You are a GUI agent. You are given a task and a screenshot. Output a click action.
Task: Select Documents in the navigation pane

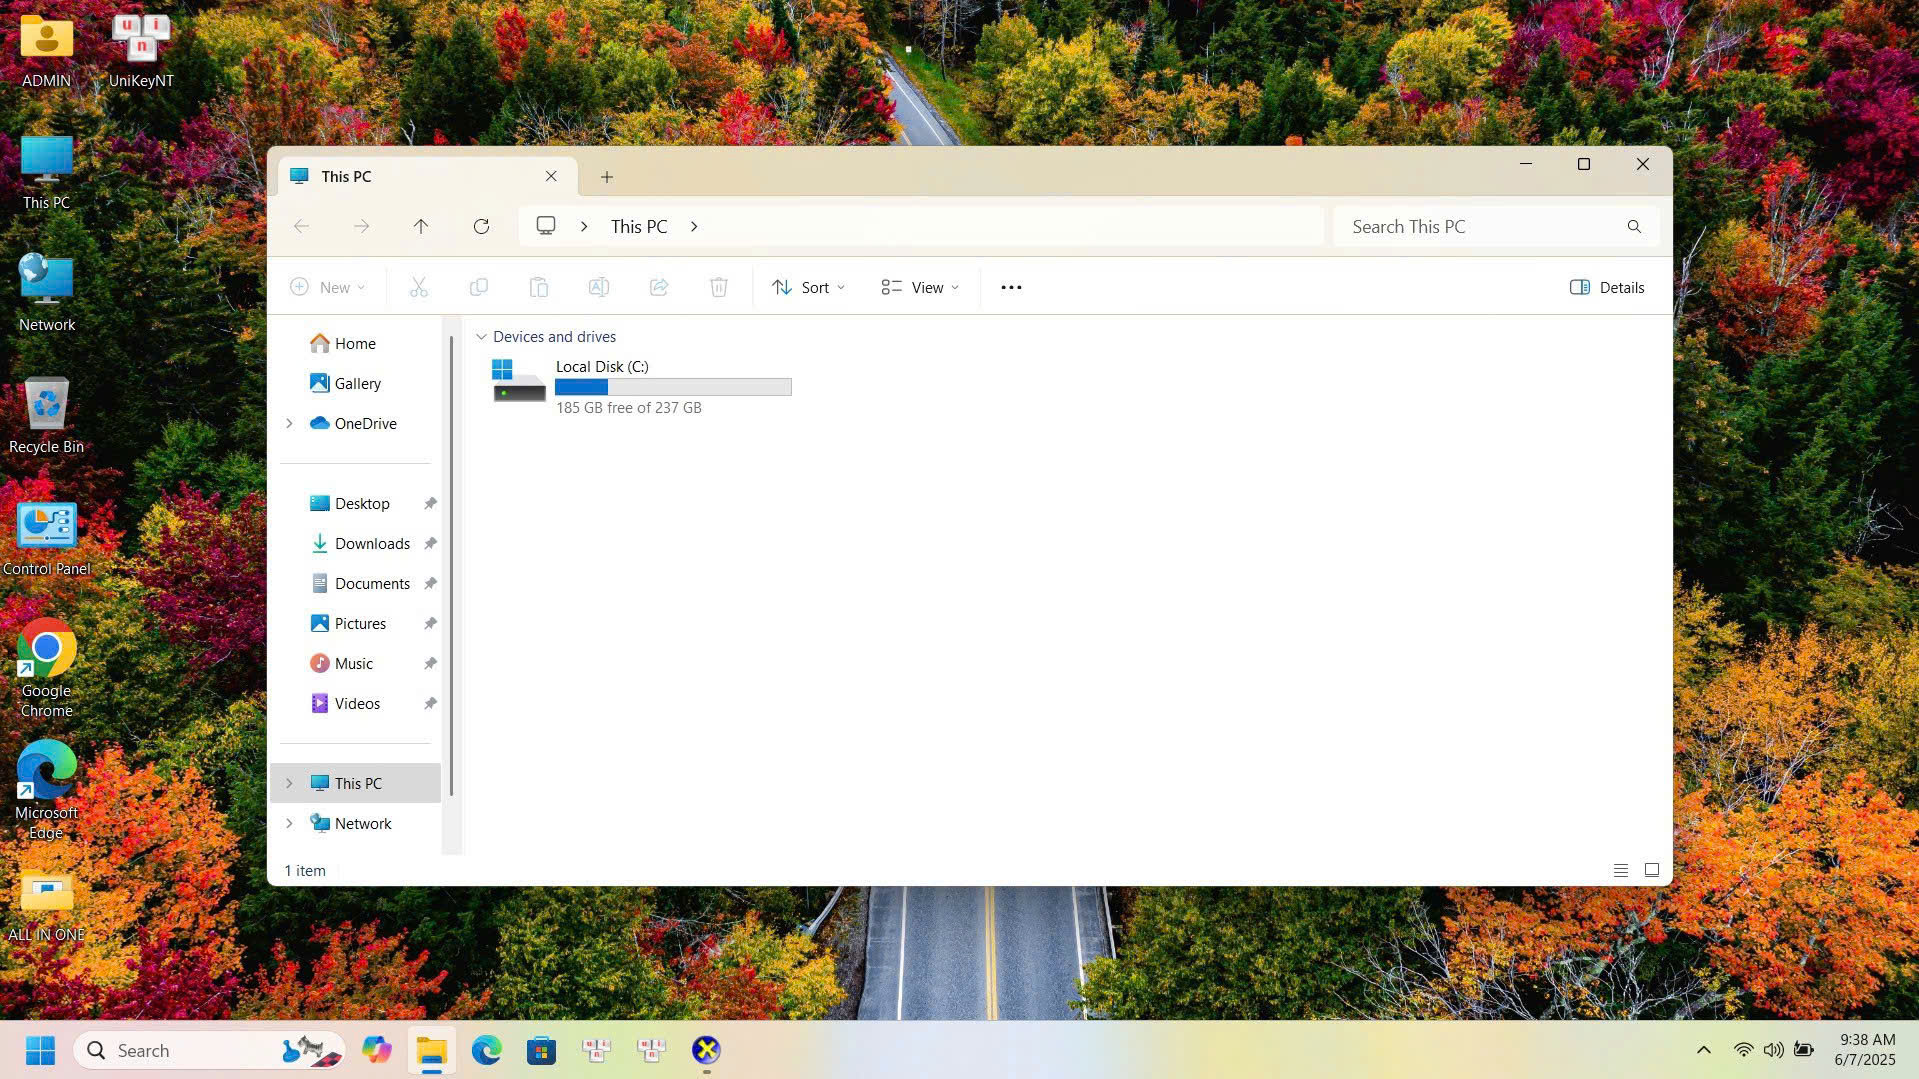click(x=371, y=584)
